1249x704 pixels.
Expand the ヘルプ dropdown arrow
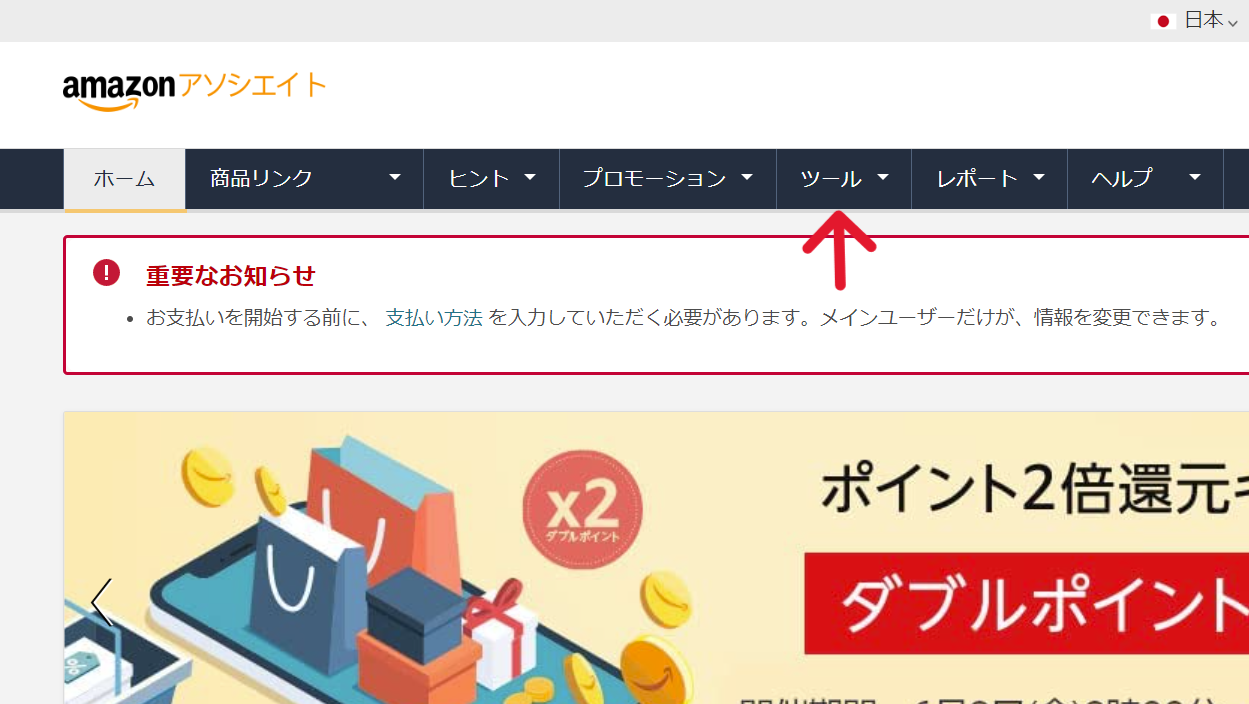(1195, 178)
